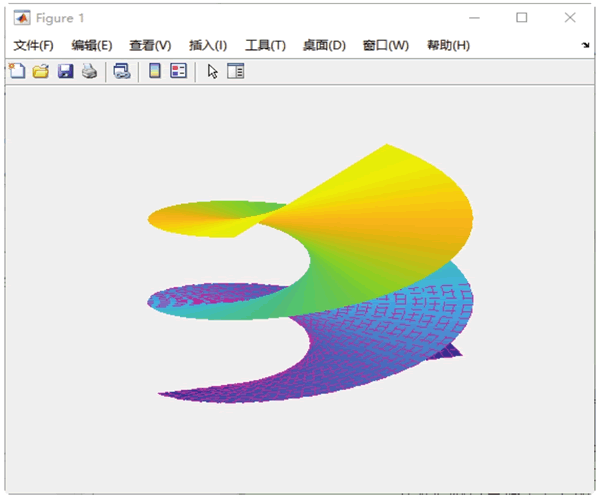Open the 窗口(W) menu

[386, 46]
